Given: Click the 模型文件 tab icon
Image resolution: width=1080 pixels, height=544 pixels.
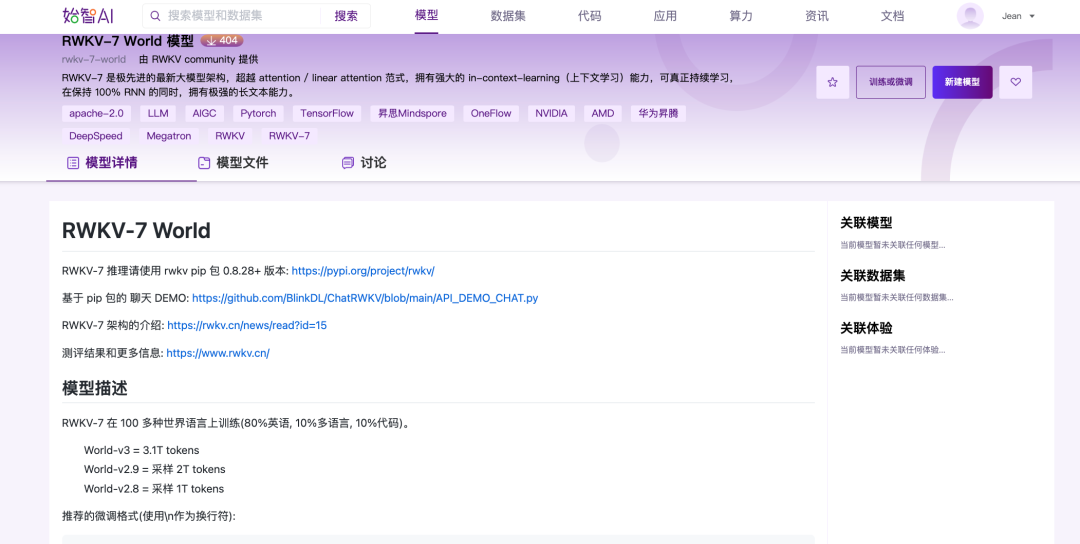Looking at the screenshot, I should 204,163.
